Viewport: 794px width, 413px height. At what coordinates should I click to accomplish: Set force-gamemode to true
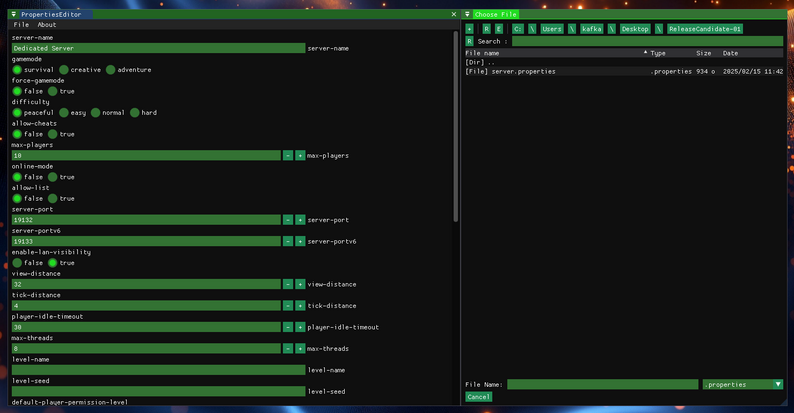coord(53,91)
